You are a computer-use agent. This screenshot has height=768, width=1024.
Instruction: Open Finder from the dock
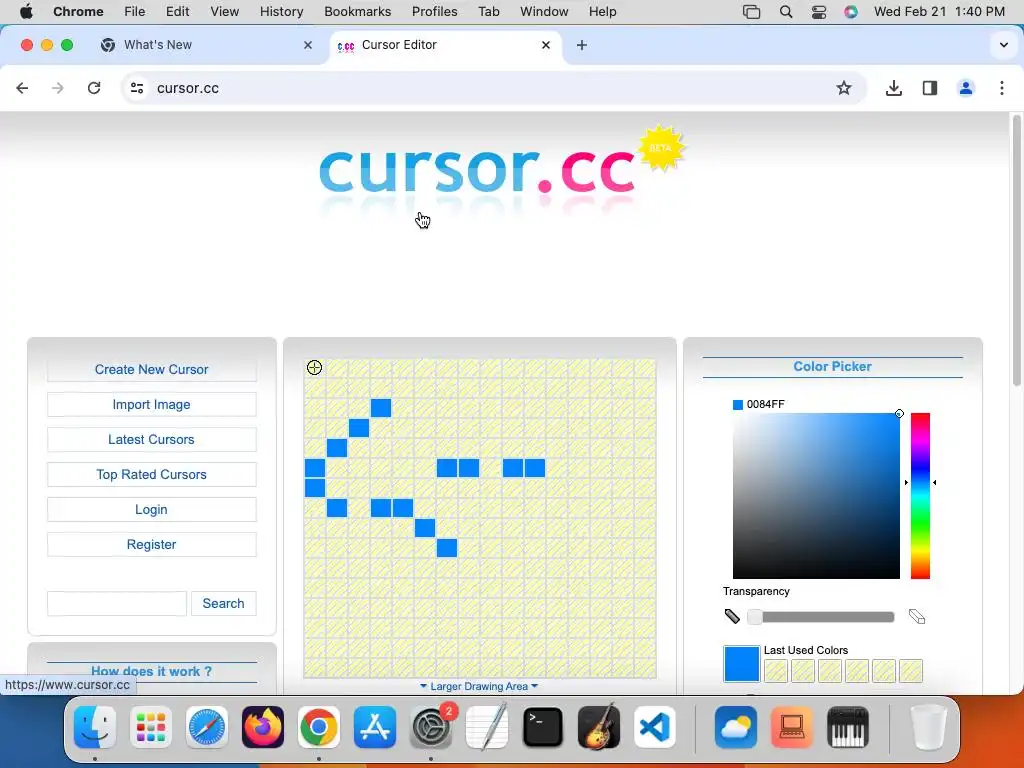click(x=95, y=727)
